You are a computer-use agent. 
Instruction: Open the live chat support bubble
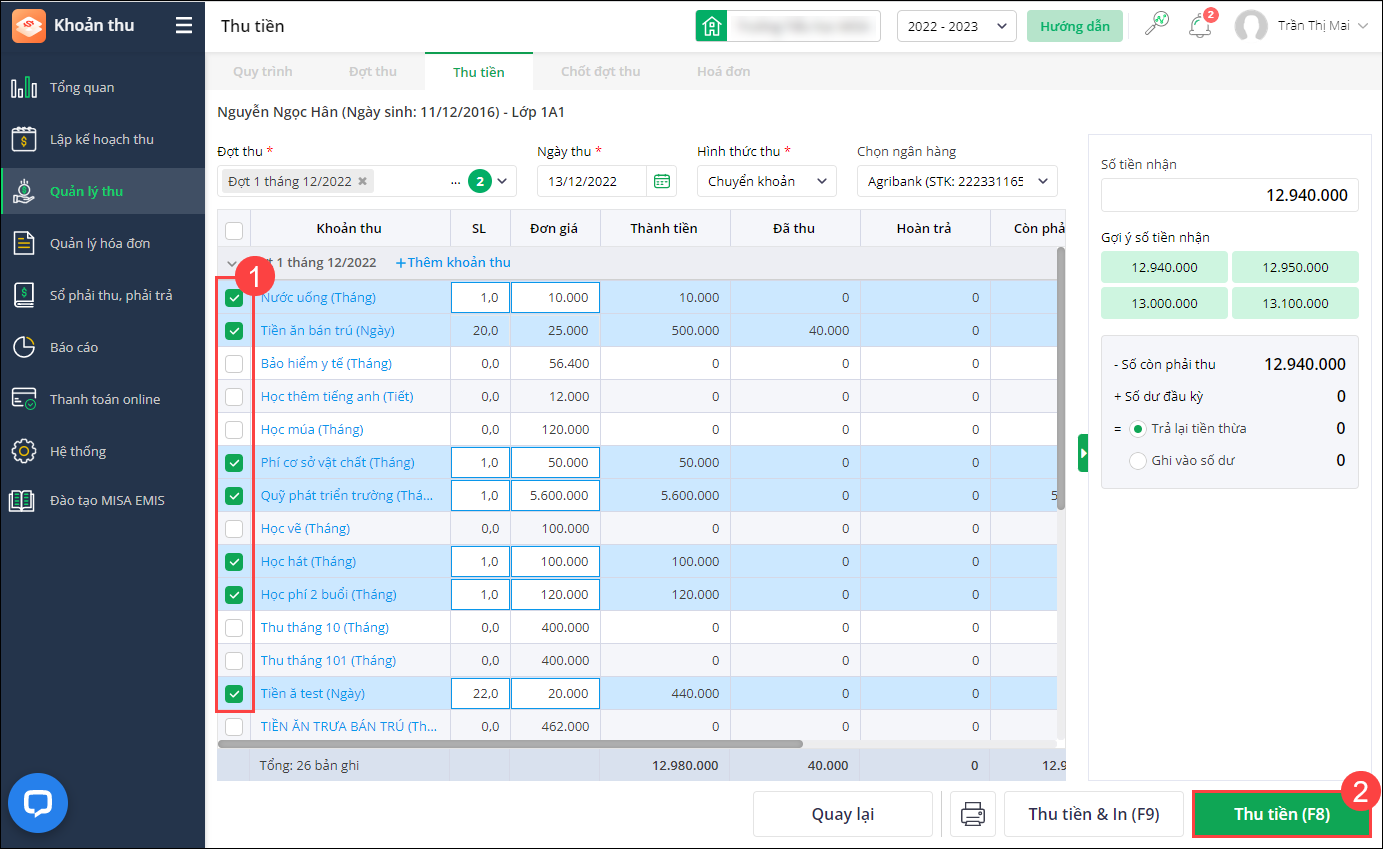coord(38,802)
